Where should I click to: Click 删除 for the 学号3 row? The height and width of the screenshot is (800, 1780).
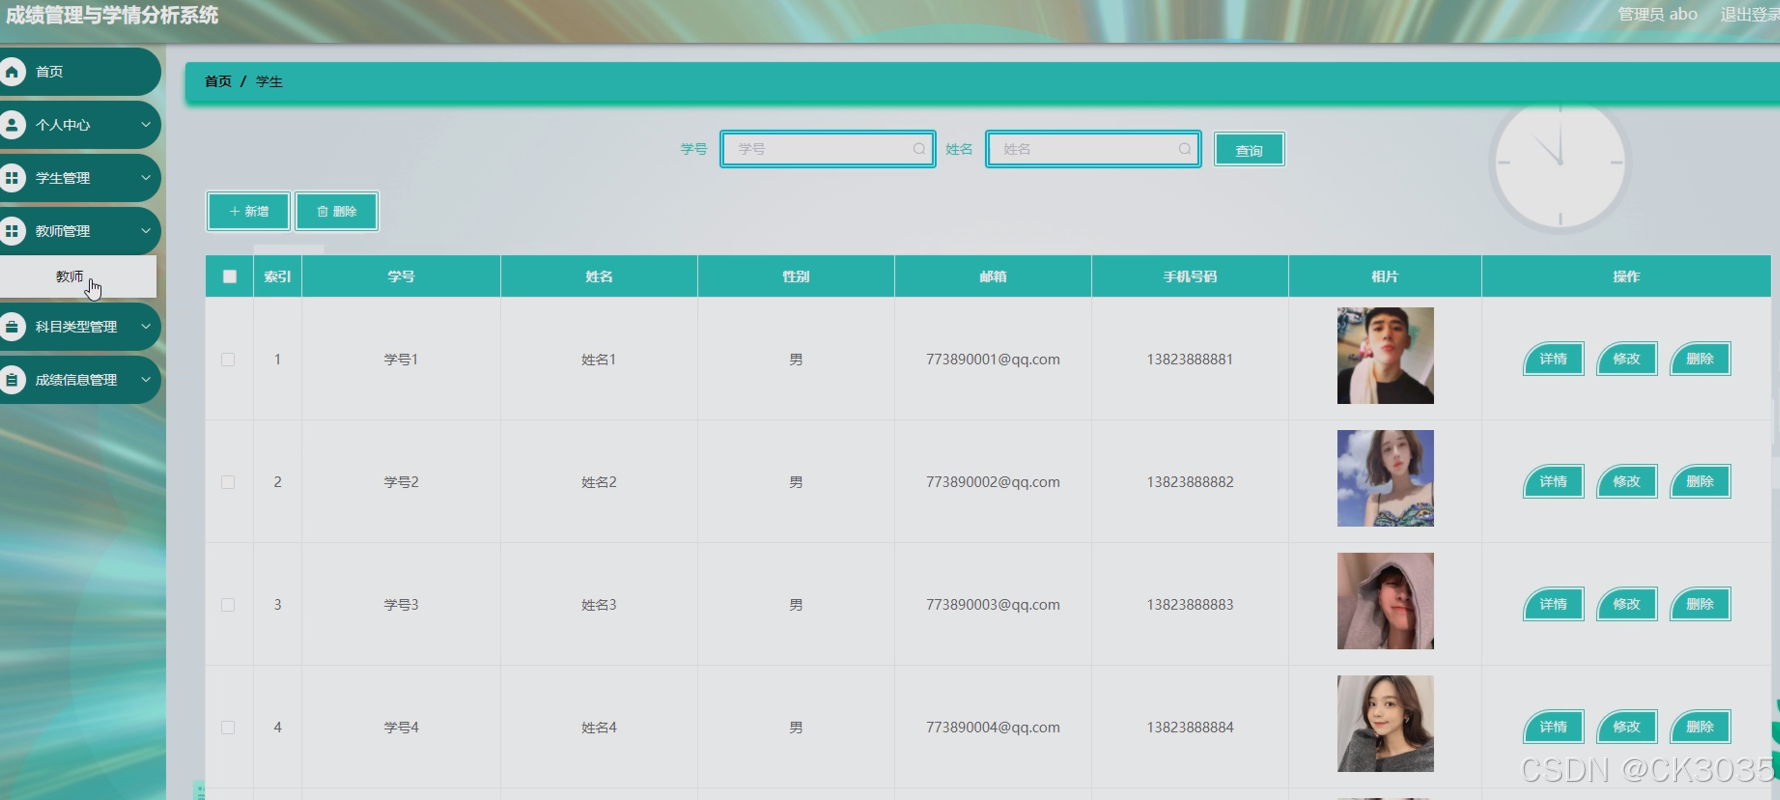tap(1700, 604)
